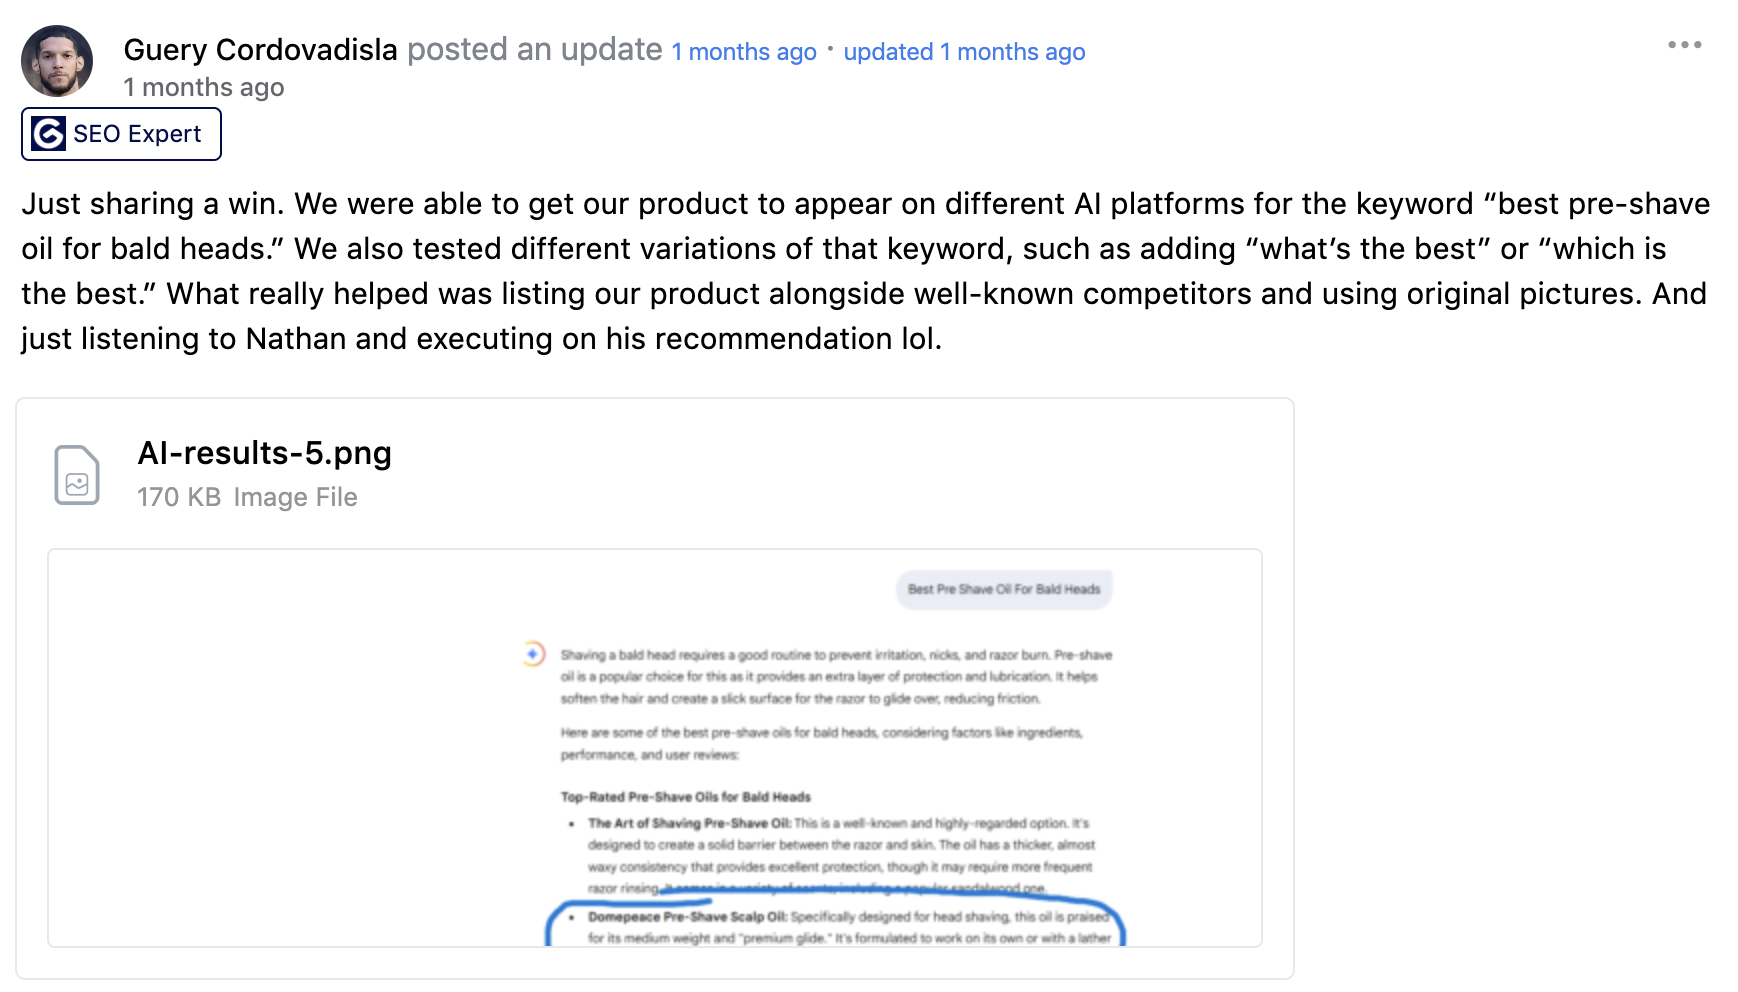Click the gray "1 months ago" text under name

204,88
